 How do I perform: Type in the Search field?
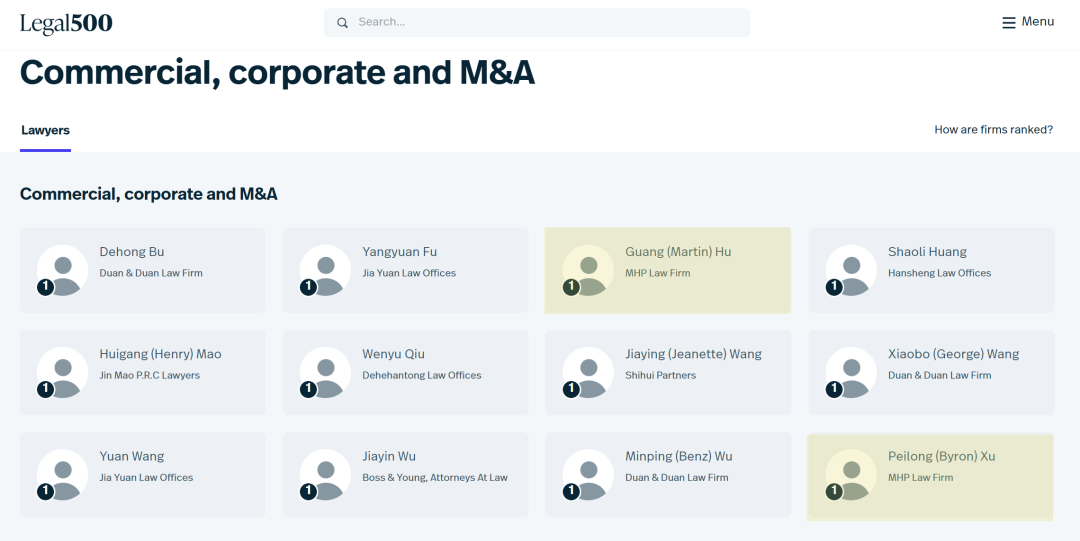(x=545, y=22)
